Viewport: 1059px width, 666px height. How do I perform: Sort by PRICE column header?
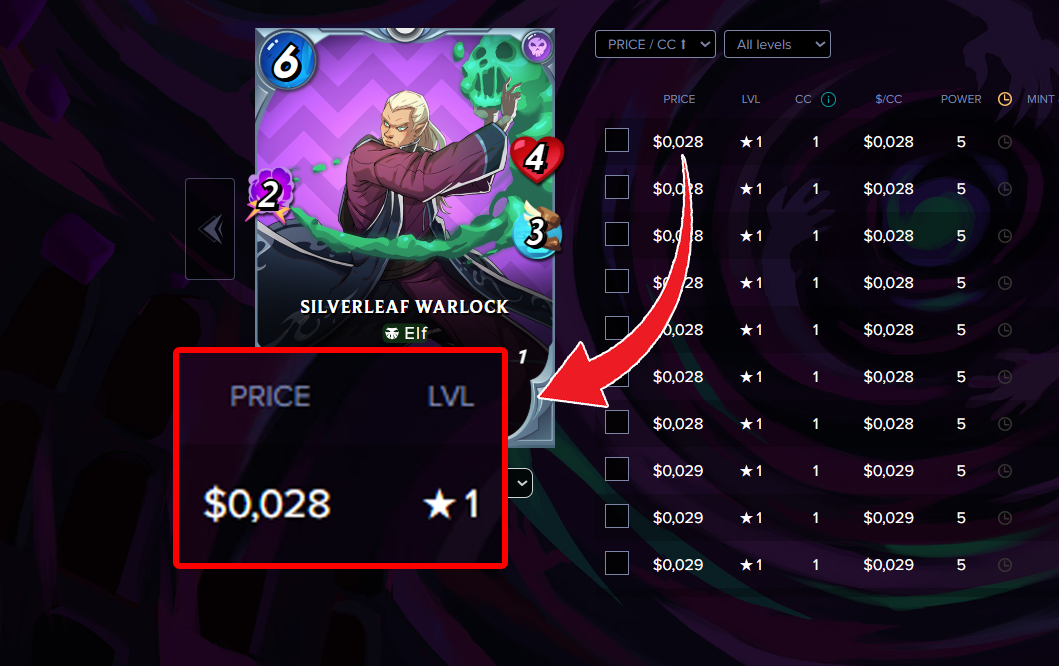point(679,99)
